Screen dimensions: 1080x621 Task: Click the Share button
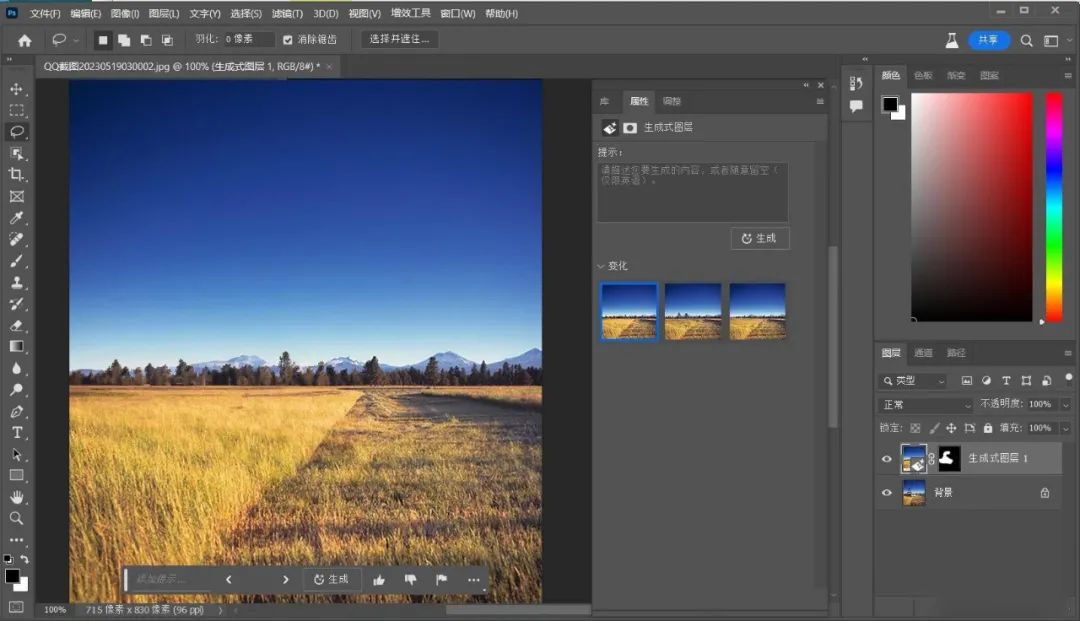point(988,41)
